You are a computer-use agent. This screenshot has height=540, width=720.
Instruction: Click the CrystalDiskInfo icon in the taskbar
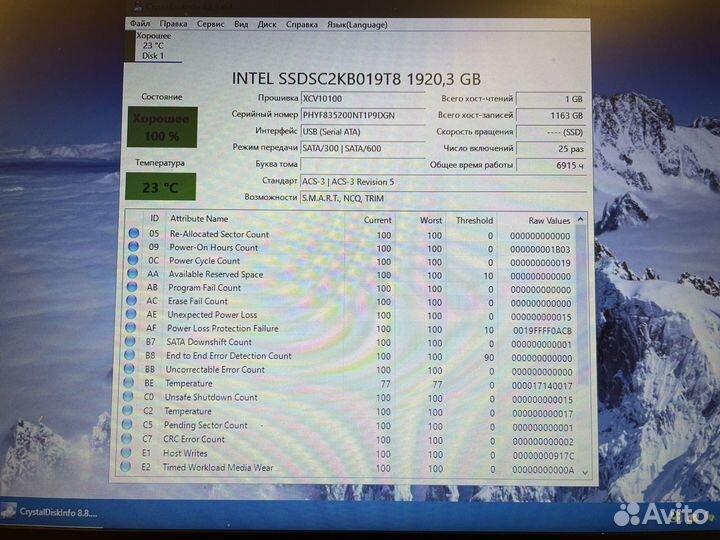(x=8, y=512)
